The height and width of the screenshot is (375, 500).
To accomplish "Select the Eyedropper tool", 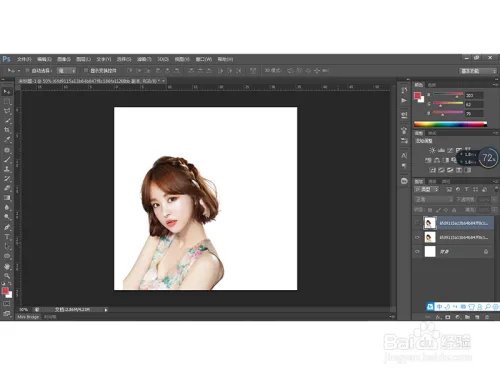I will click(7, 140).
